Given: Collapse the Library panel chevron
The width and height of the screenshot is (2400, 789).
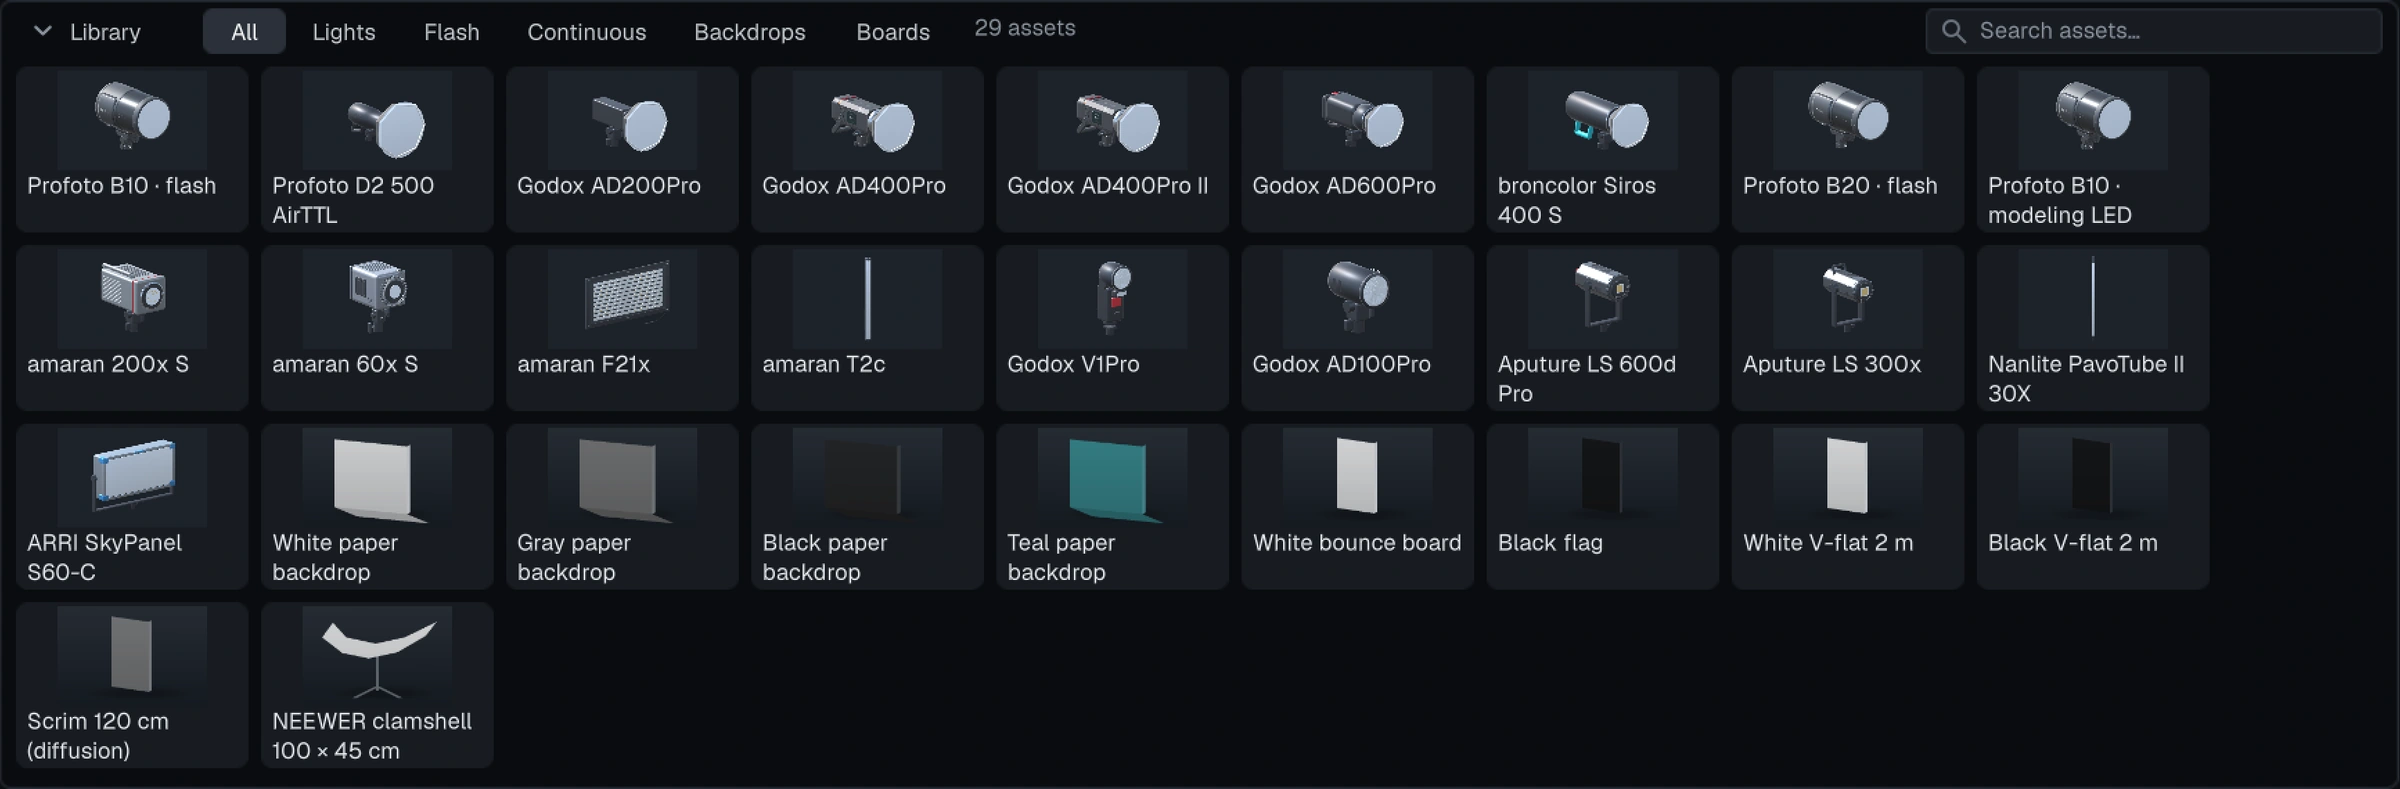Looking at the screenshot, I should coord(42,31).
